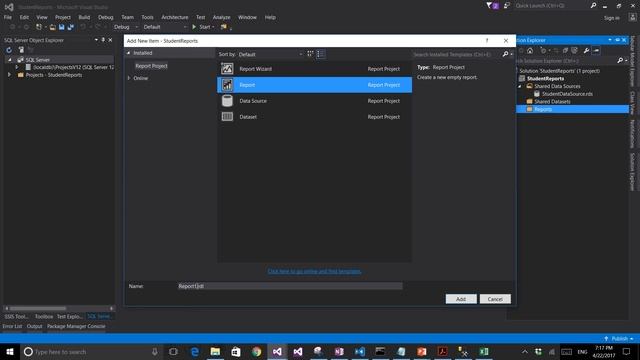Open the Debug menu

[106, 17]
